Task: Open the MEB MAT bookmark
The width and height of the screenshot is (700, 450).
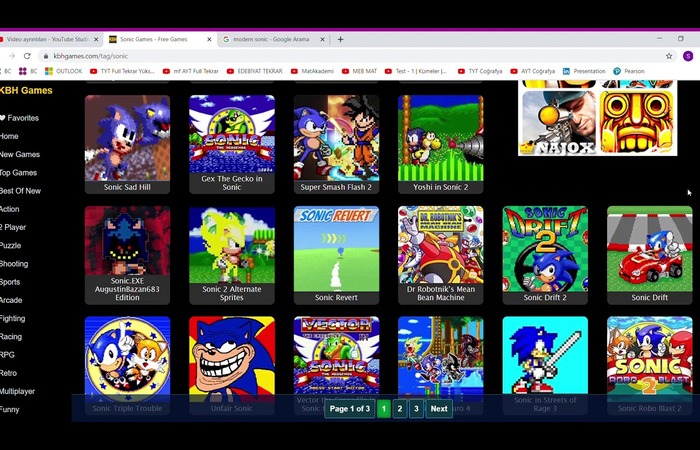Action: coord(360,71)
